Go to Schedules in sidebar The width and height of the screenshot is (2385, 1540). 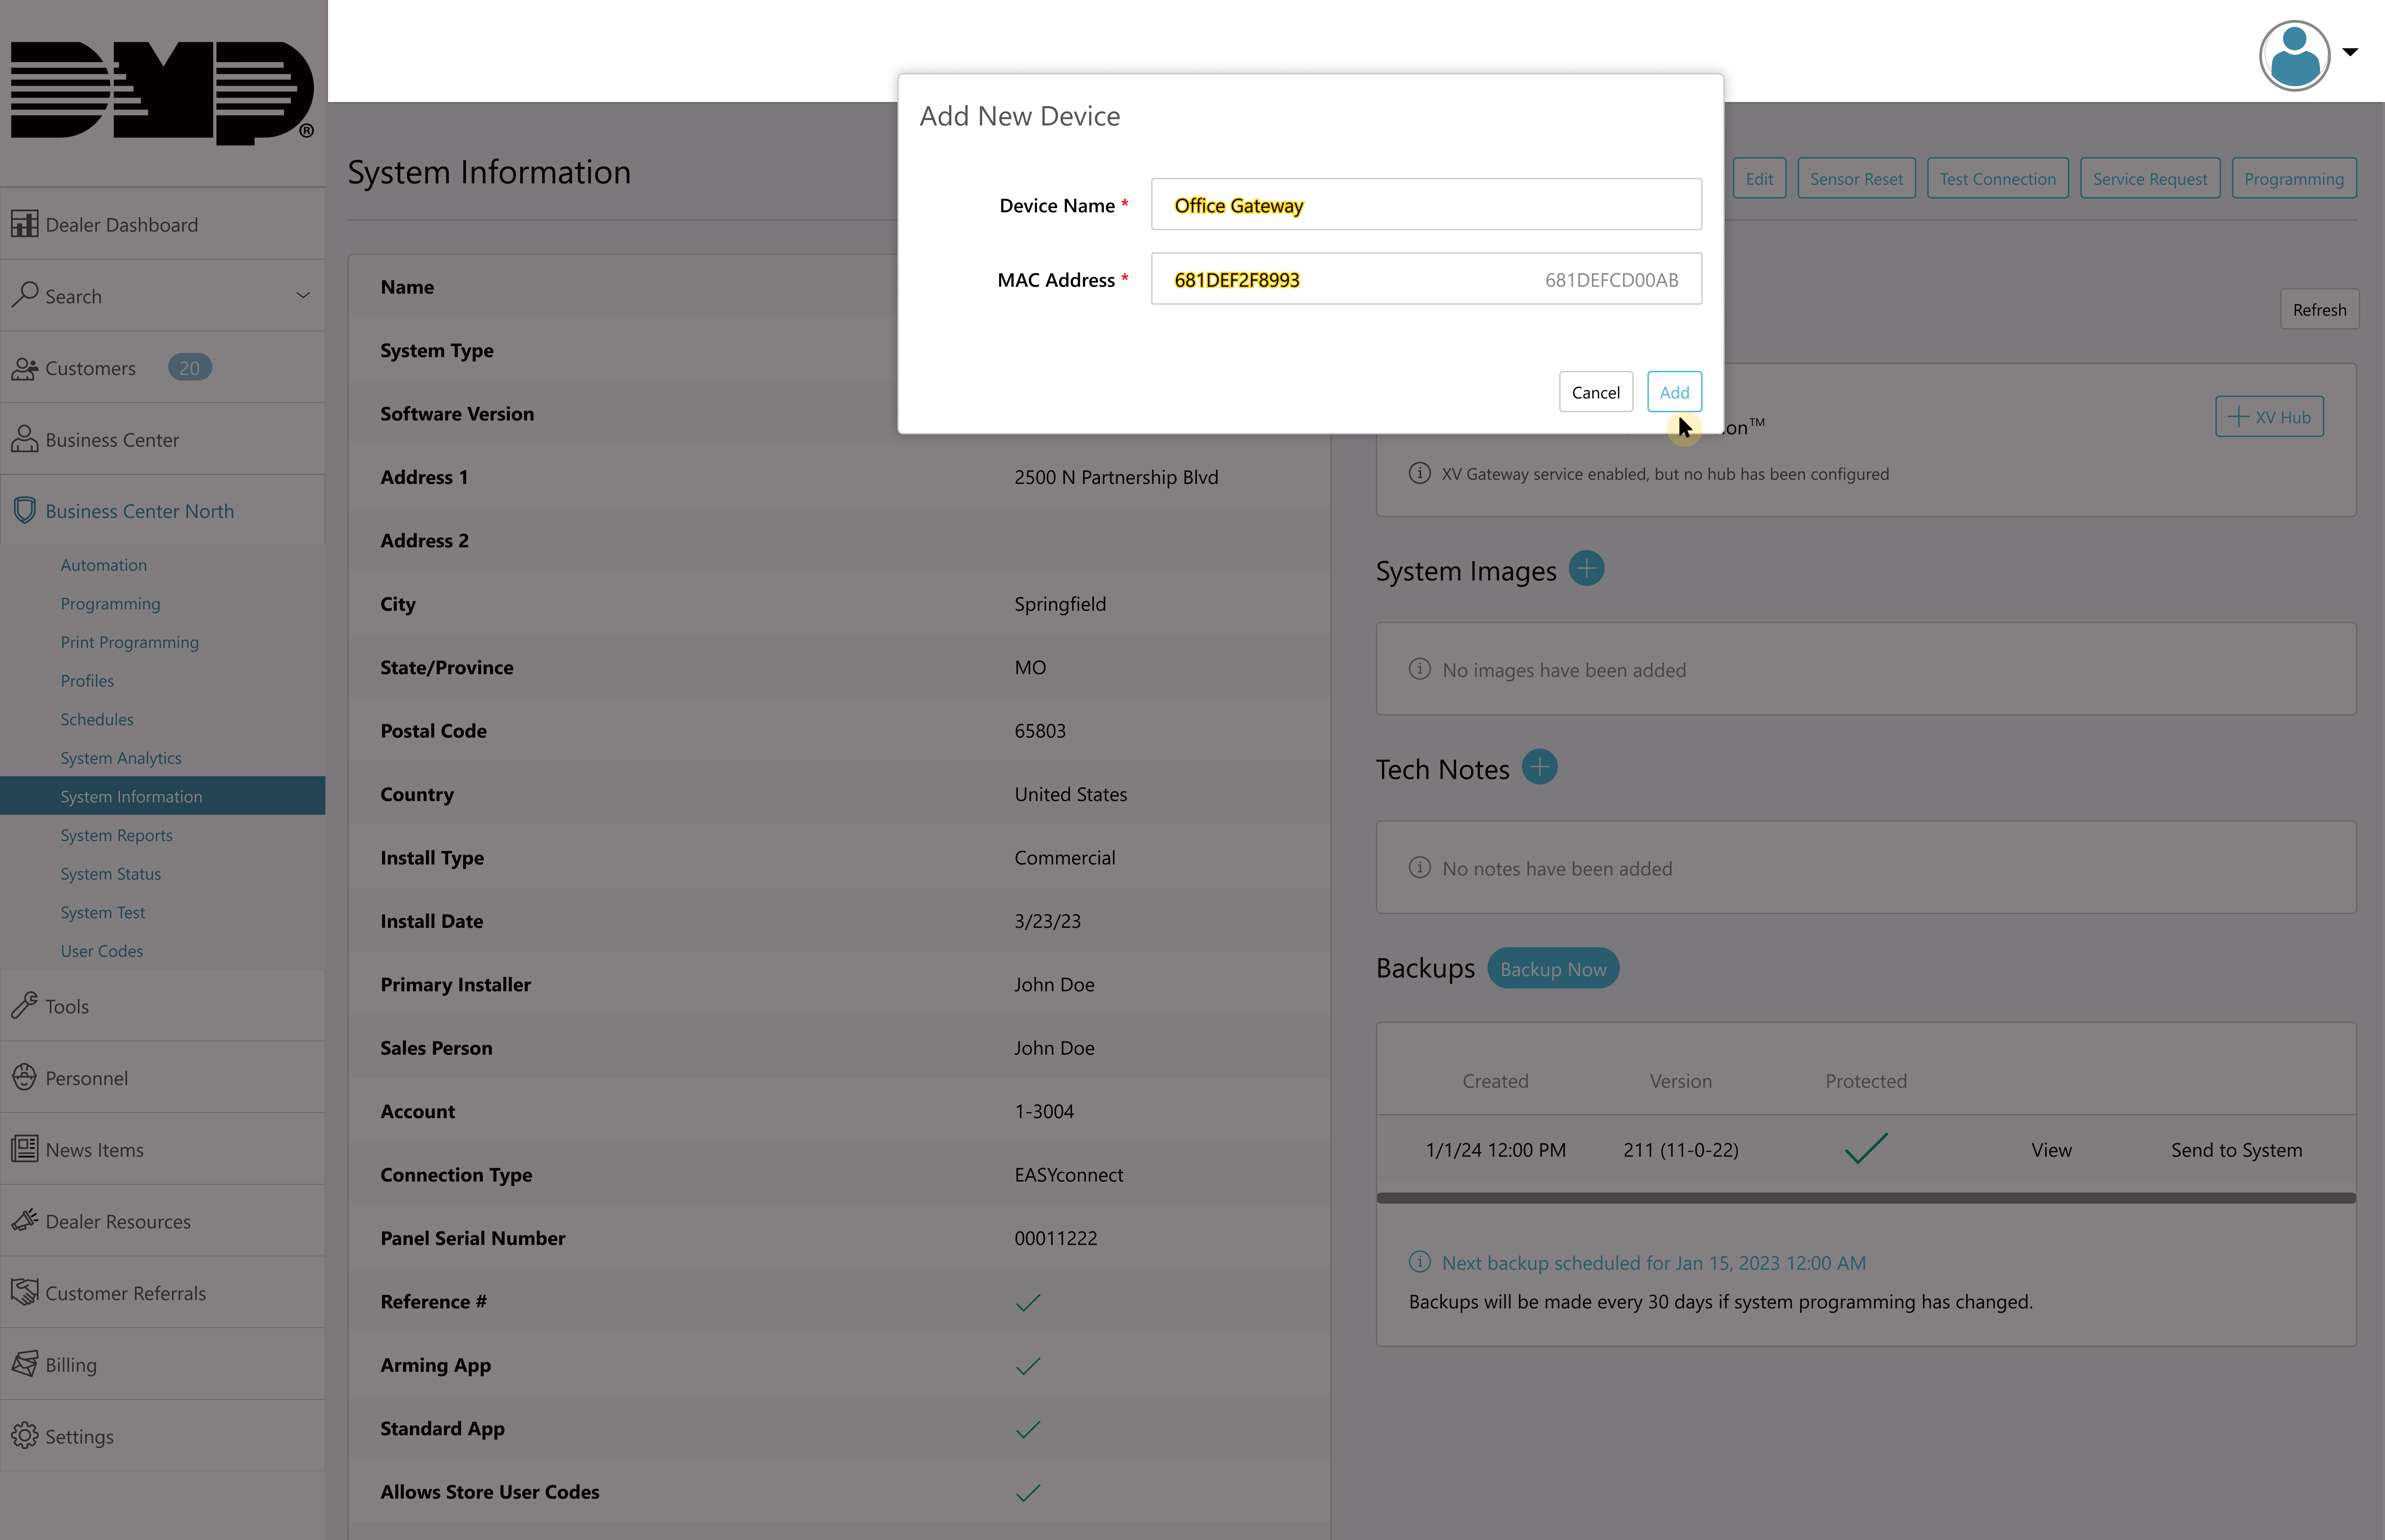tap(97, 720)
